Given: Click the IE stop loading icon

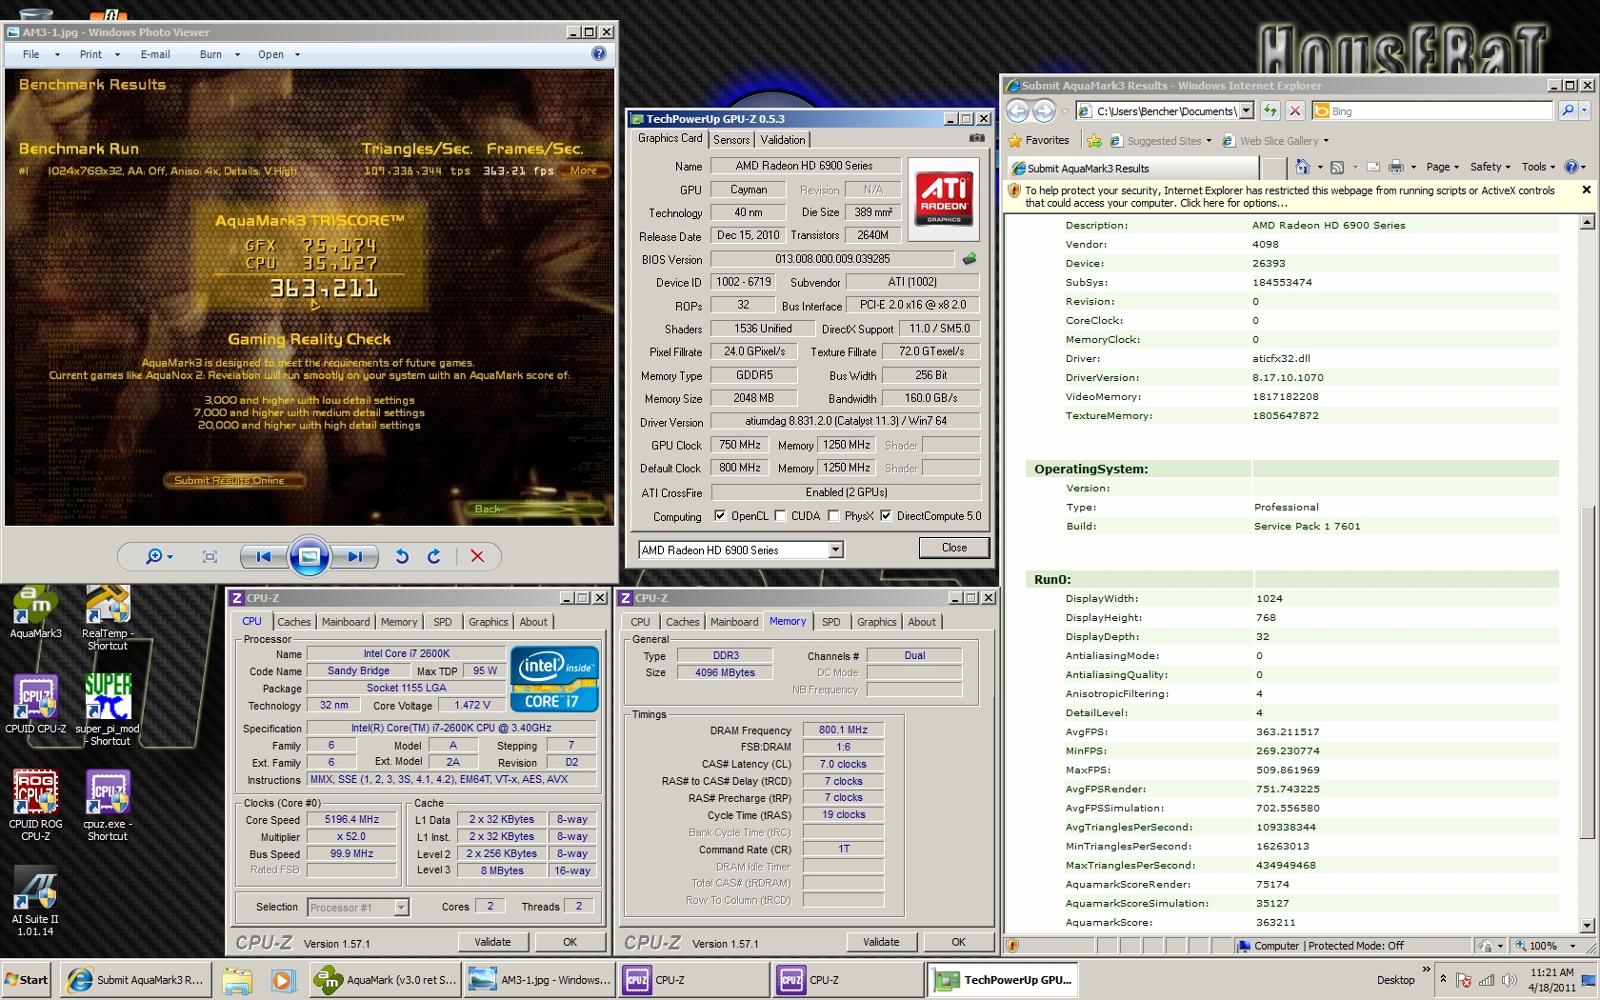Looking at the screenshot, I should (1295, 111).
